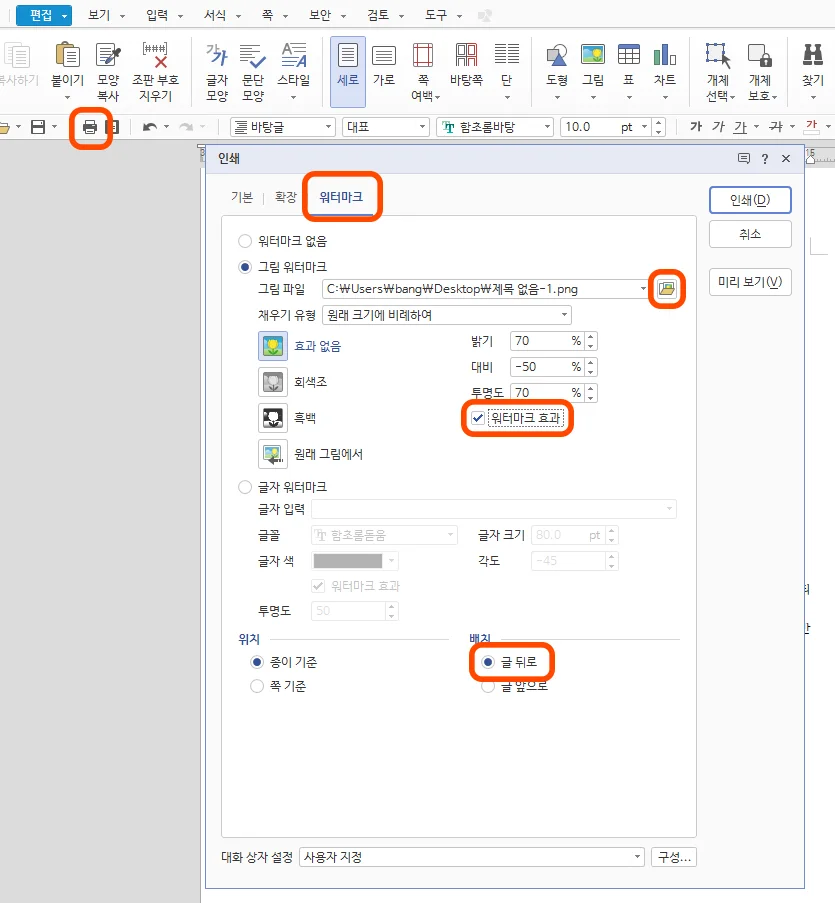Toggle the 워터마크 효과 checkbox under 투명도 70
835x903 pixels.
pos(477,418)
